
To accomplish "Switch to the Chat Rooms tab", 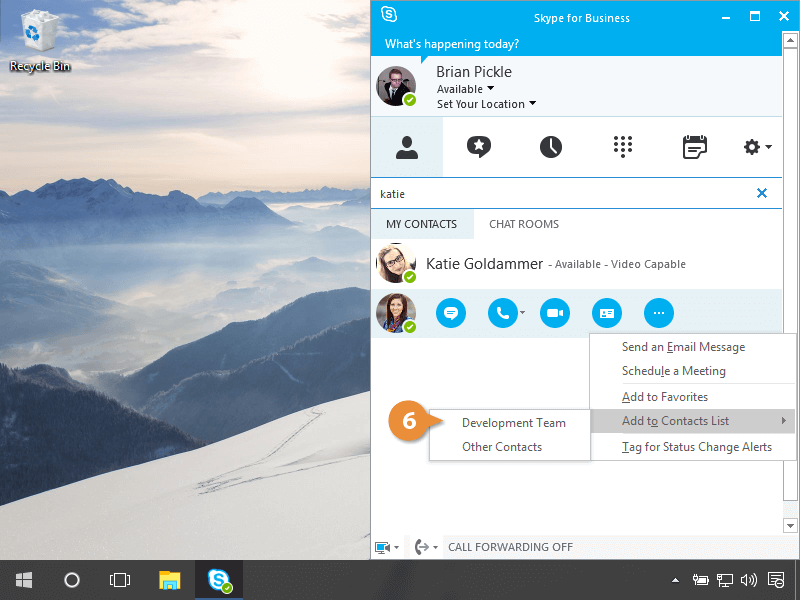I will click(x=523, y=224).
